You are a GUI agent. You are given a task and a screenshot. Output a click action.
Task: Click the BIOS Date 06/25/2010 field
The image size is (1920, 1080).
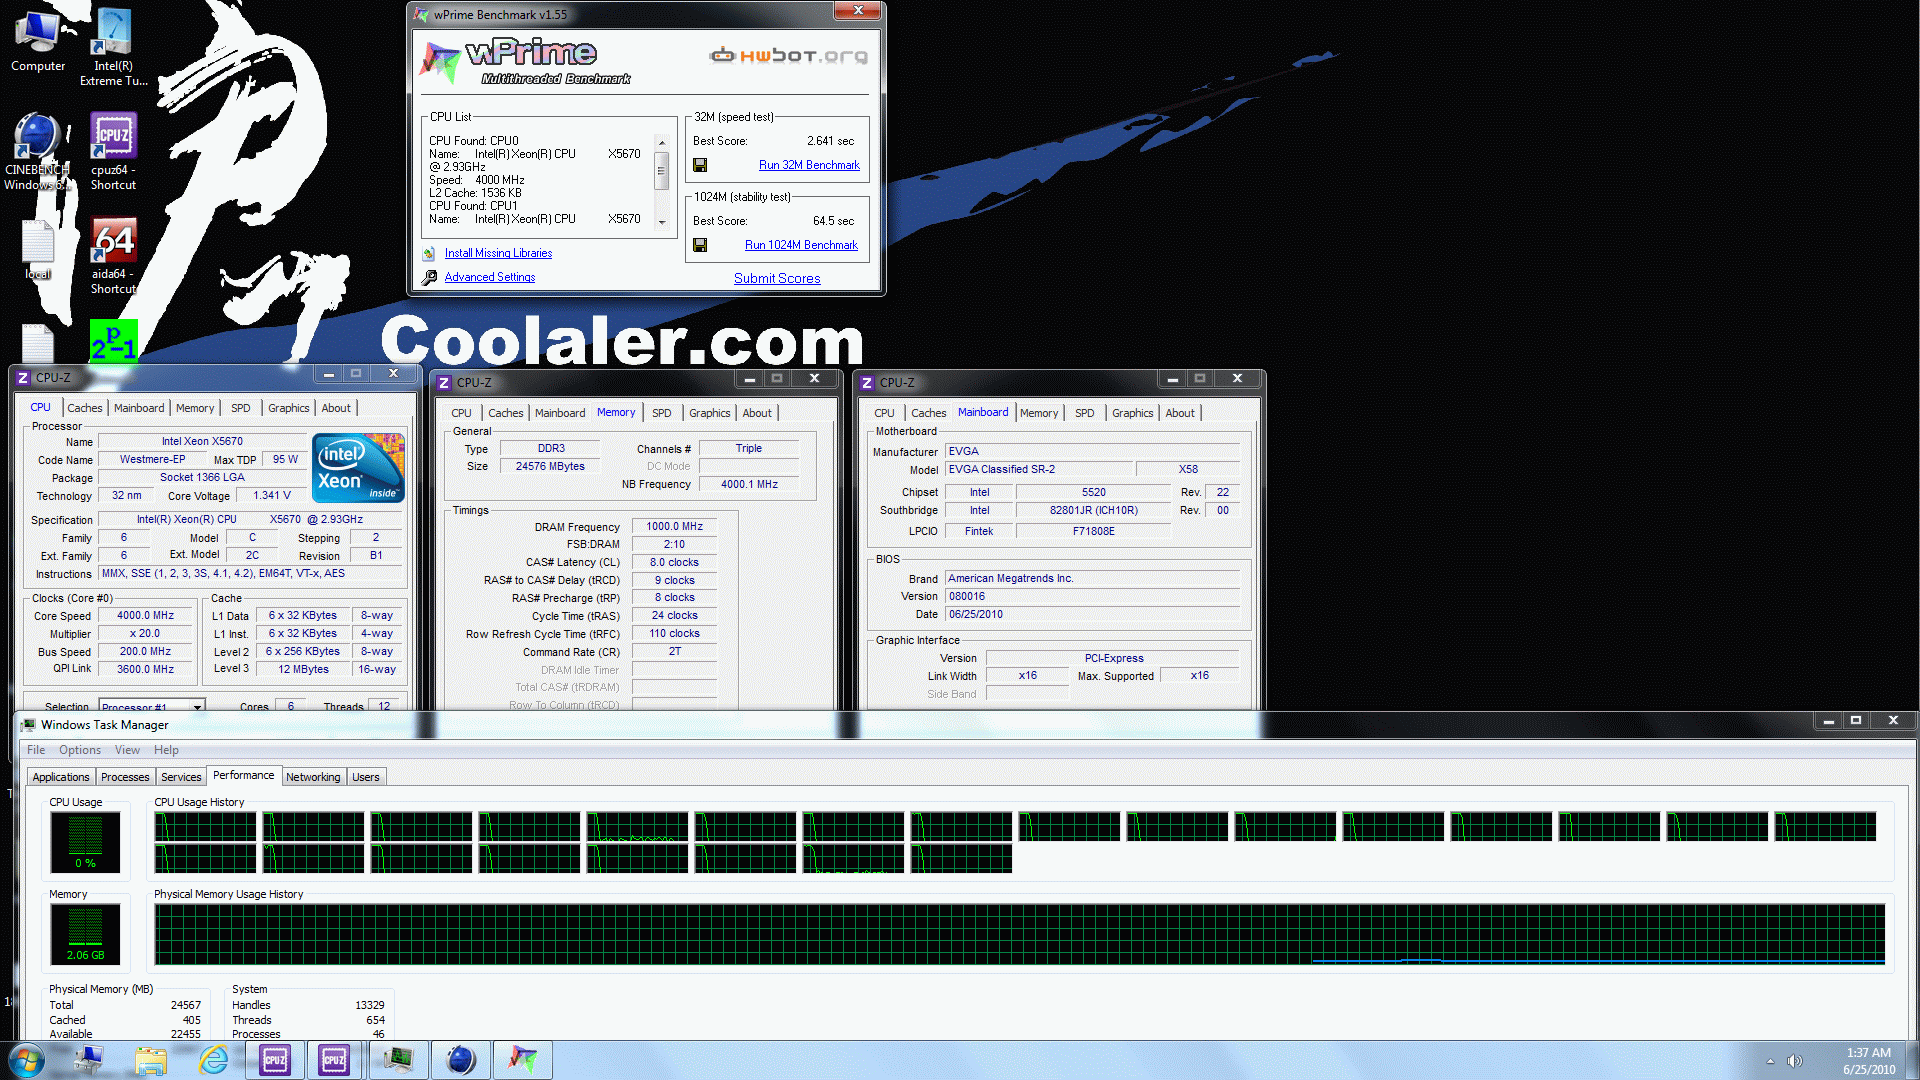[1093, 614]
